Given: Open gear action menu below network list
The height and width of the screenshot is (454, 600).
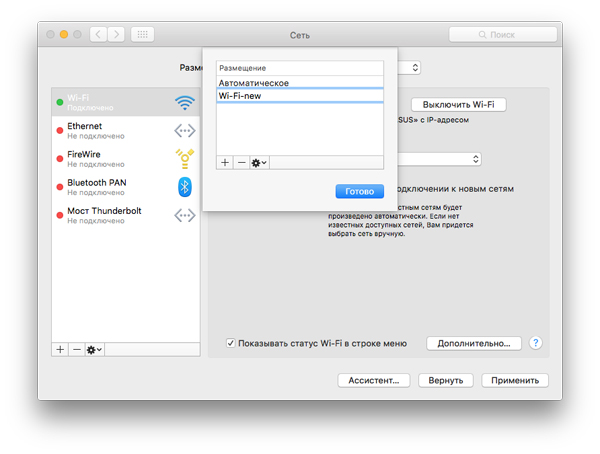Looking at the screenshot, I should tap(95, 349).
